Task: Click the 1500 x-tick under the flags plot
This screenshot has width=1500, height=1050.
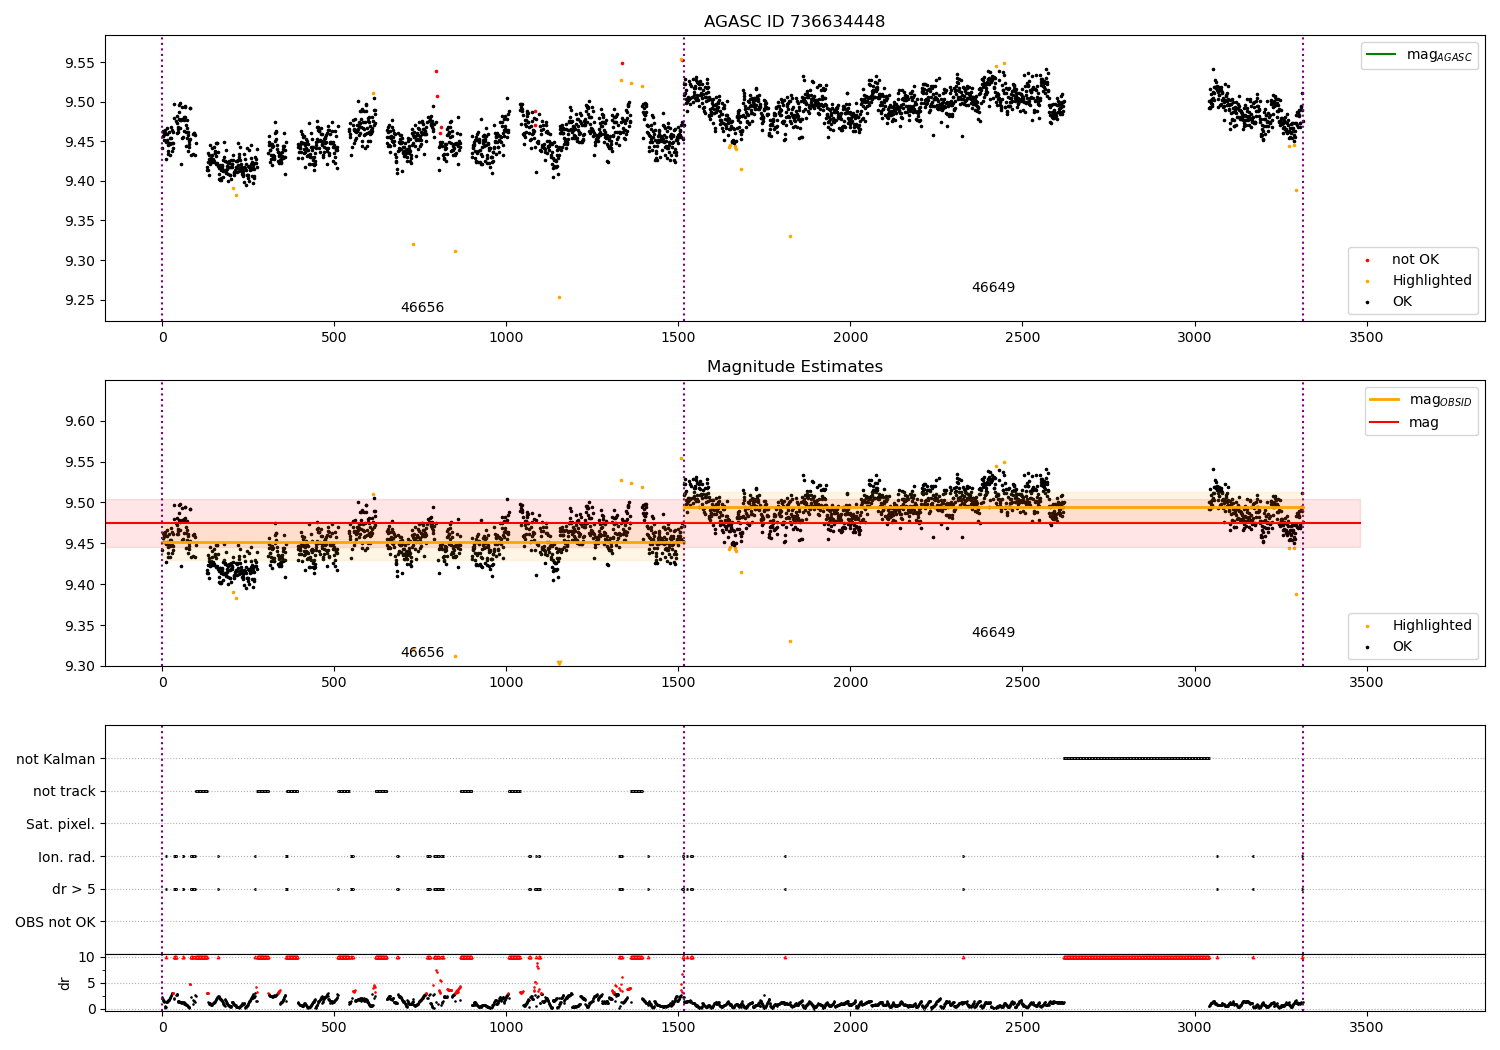Action: point(678,1027)
